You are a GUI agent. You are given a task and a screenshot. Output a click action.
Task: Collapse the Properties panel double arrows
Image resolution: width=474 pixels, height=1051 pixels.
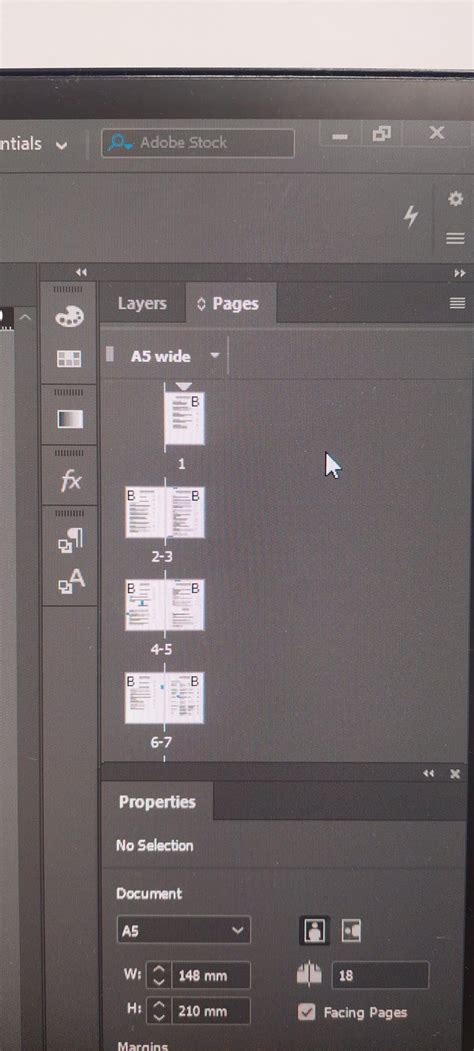pyautogui.click(x=428, y=774)
